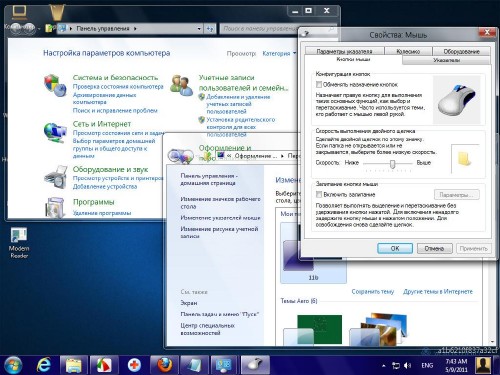Viewport: 500px width, 375px height.
Task: Open Programs category icon
Action: click(55, 207)
